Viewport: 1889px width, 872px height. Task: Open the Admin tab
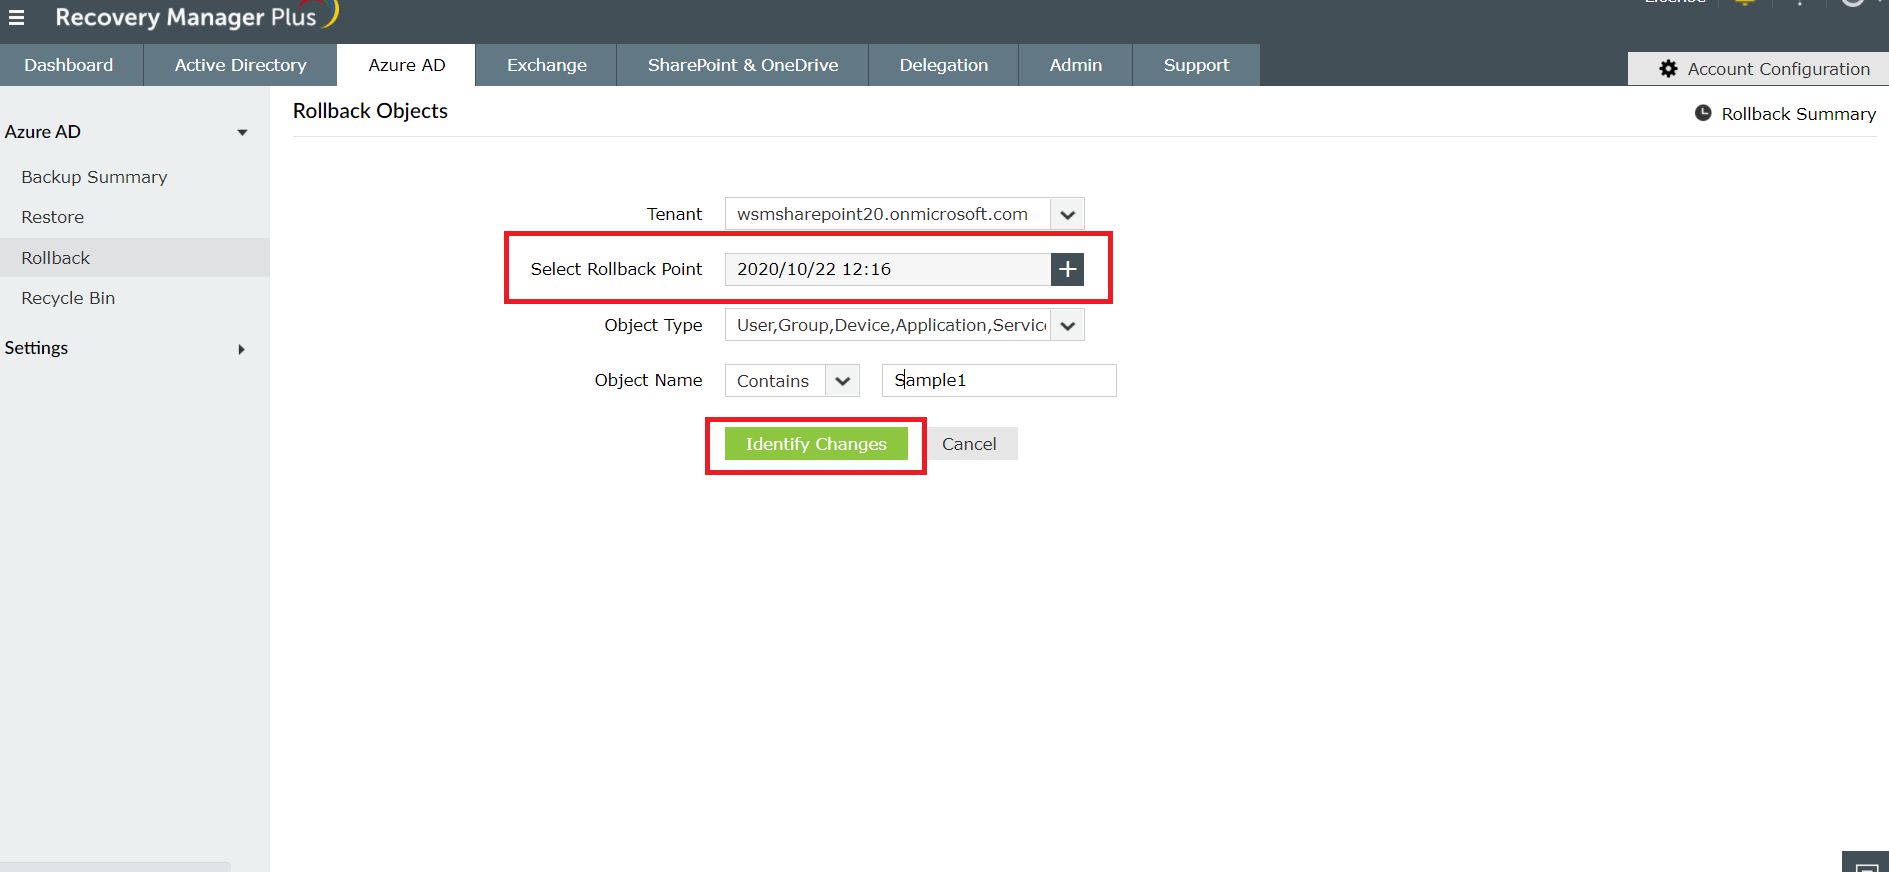point(1075,65)
